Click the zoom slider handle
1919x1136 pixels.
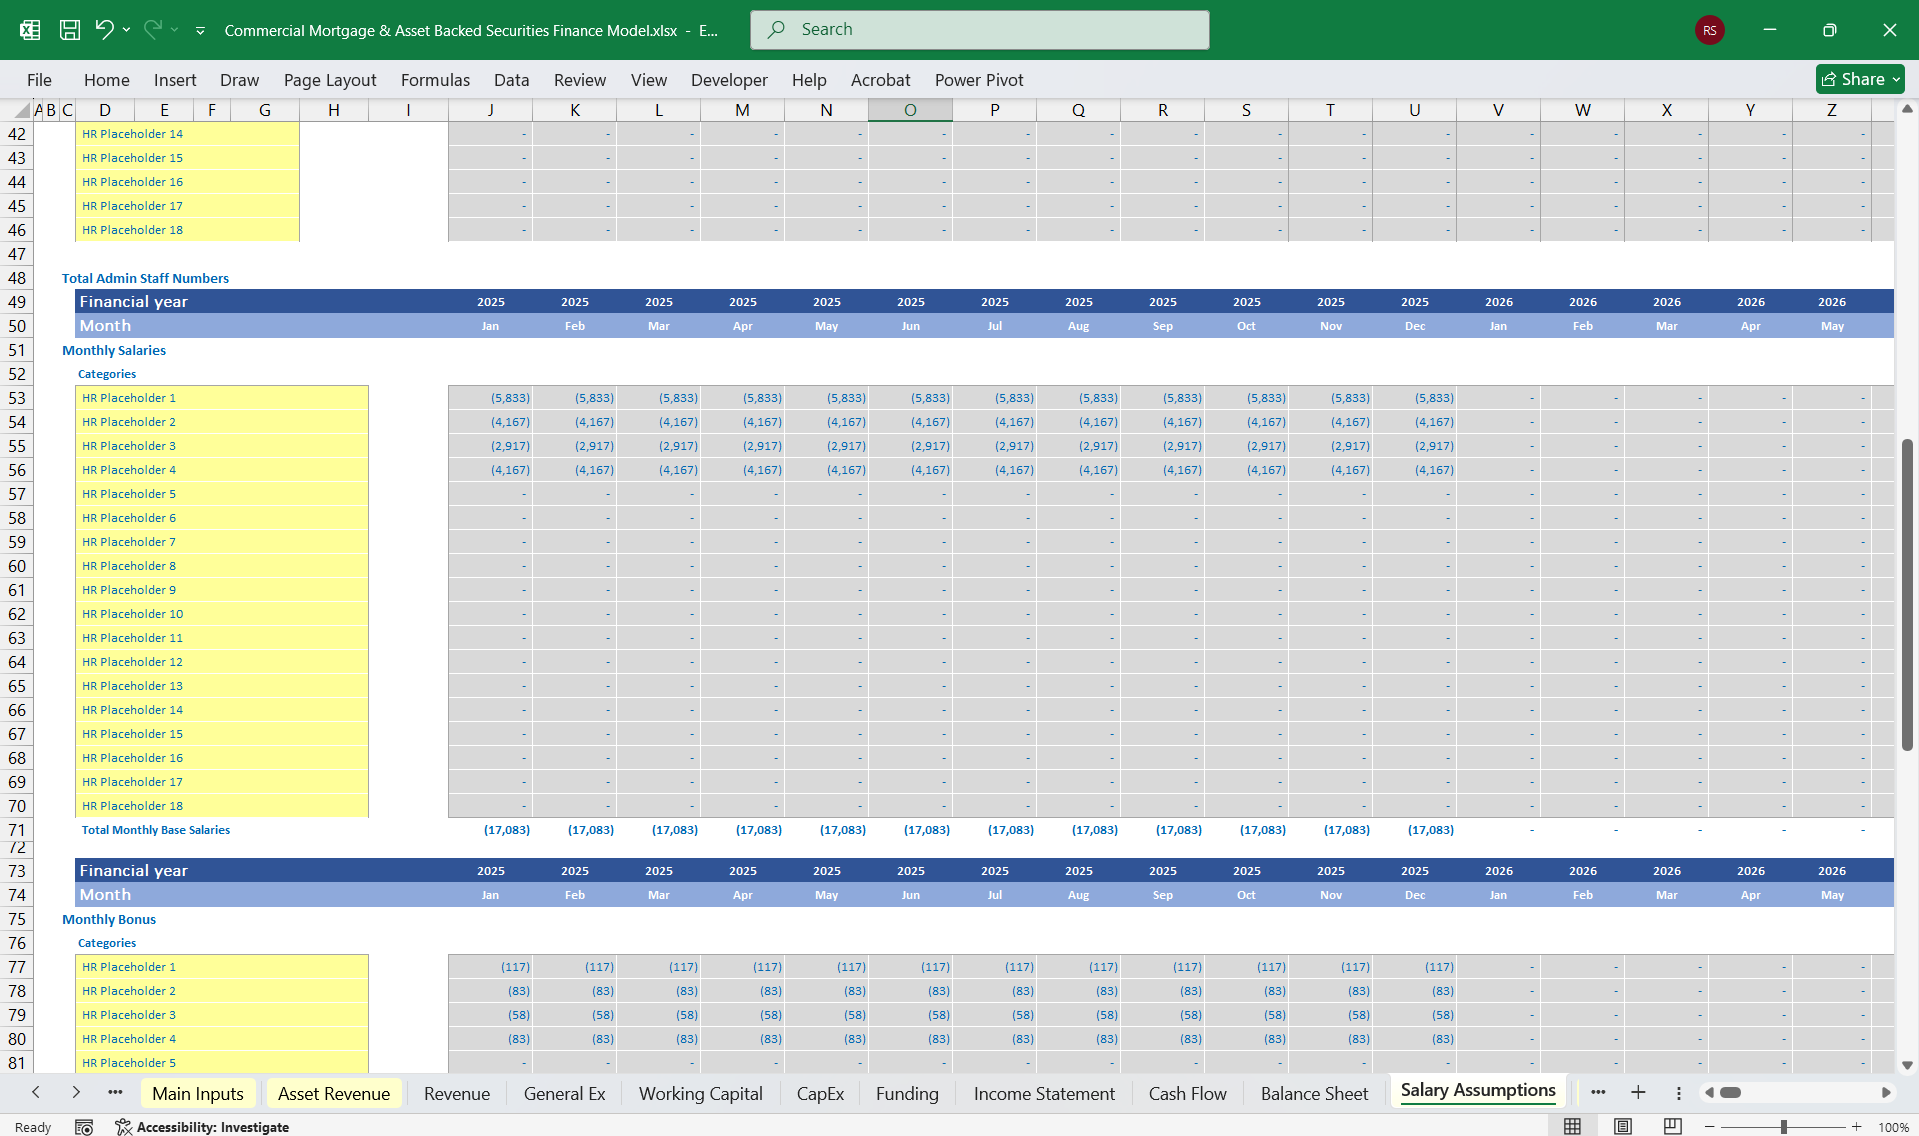click(1784, 1127)
